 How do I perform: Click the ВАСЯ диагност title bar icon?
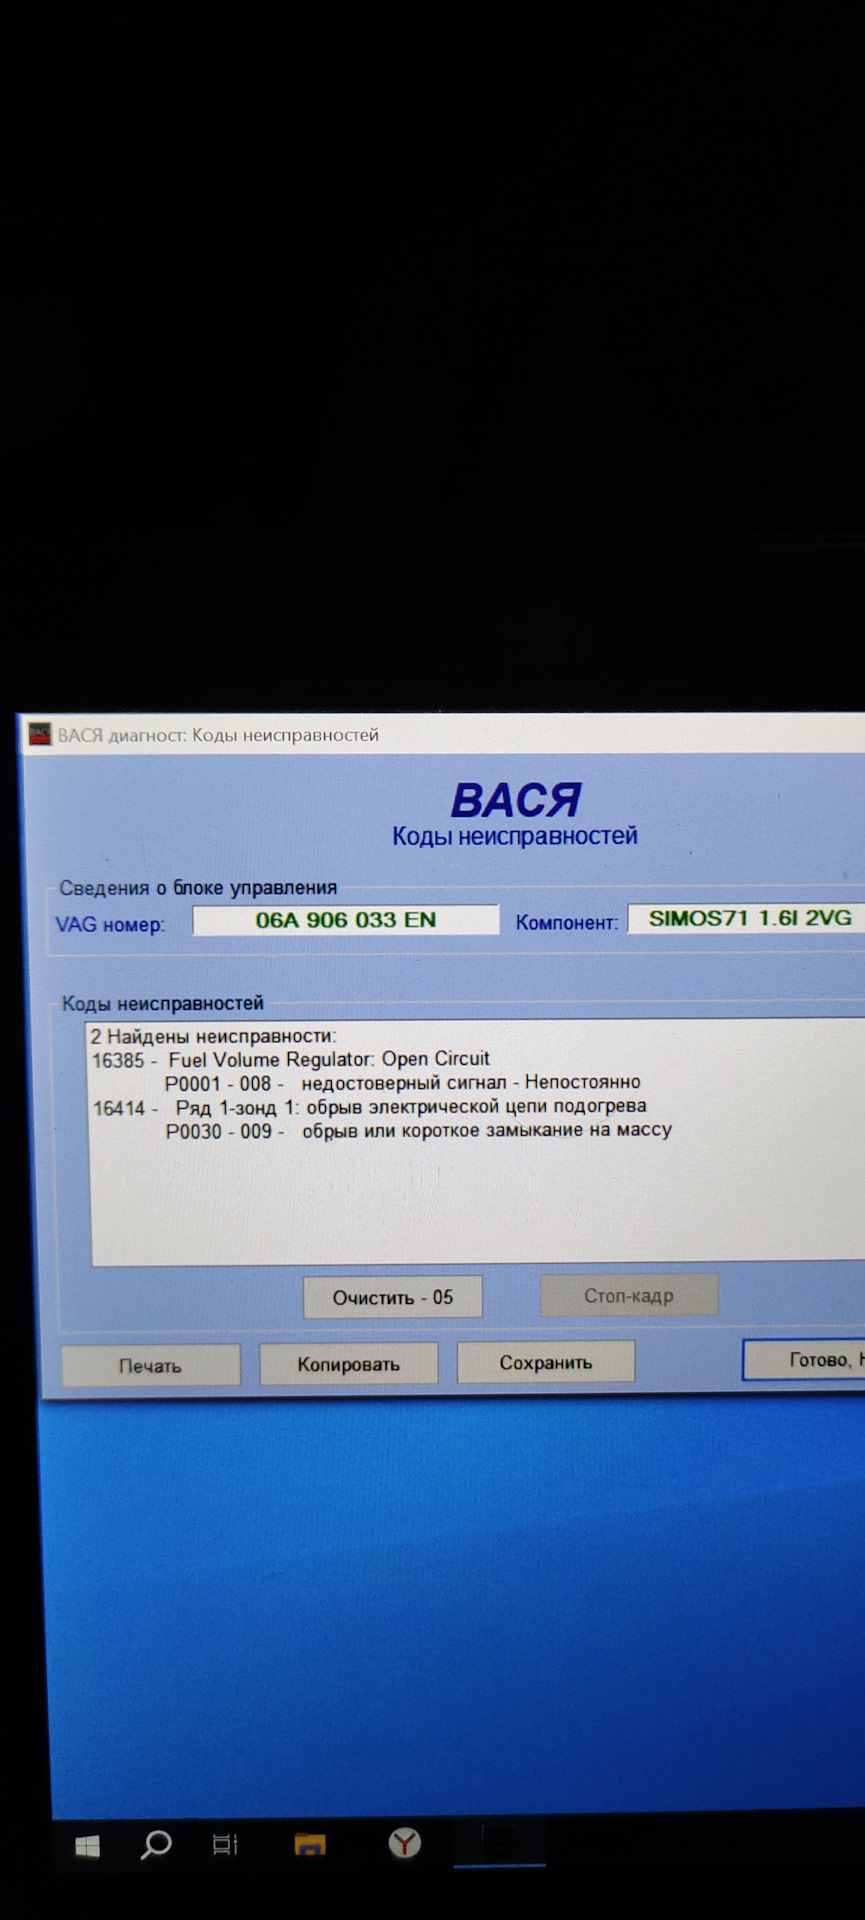(x=40, y=735)
